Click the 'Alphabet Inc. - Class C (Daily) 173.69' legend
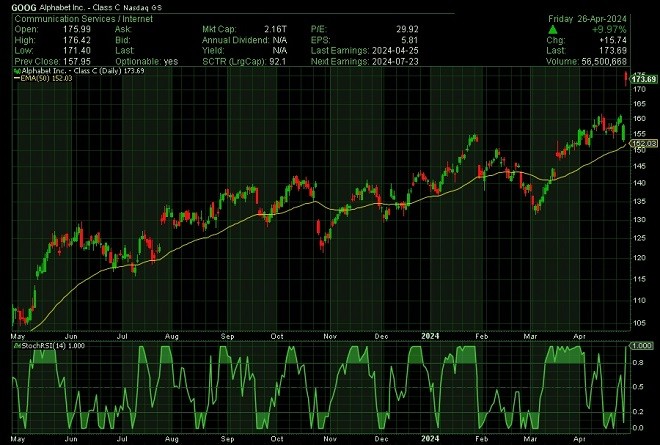The width and height of the screenshot is (660, 445). coord(83,71)
